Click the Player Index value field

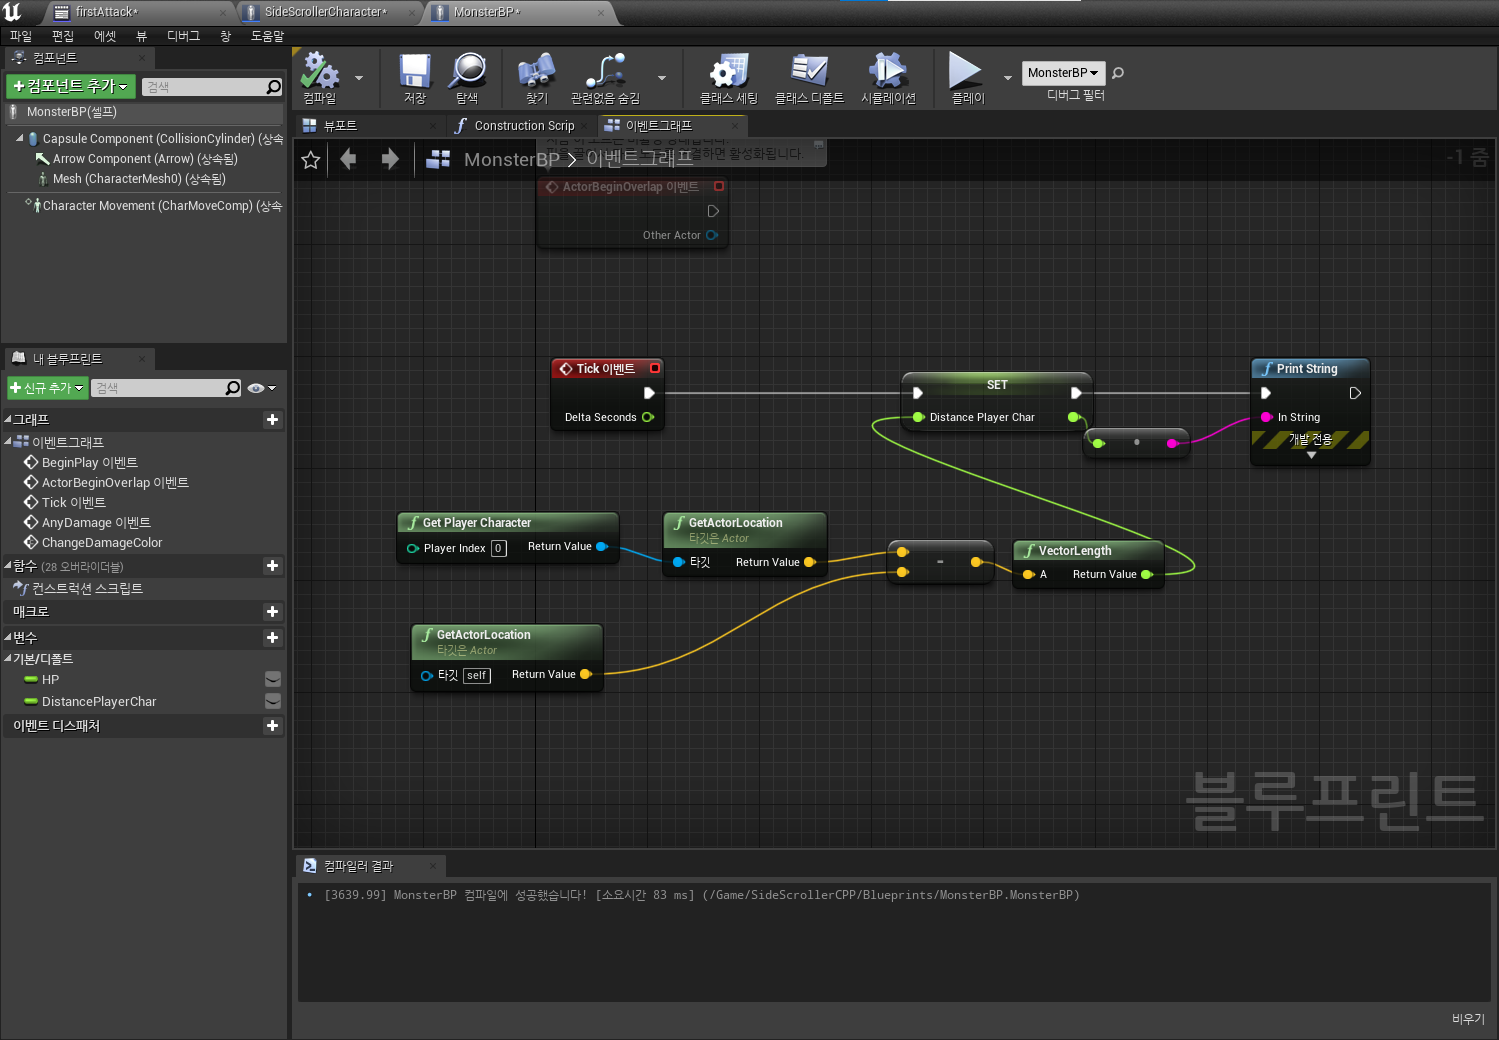coord(498,548)
